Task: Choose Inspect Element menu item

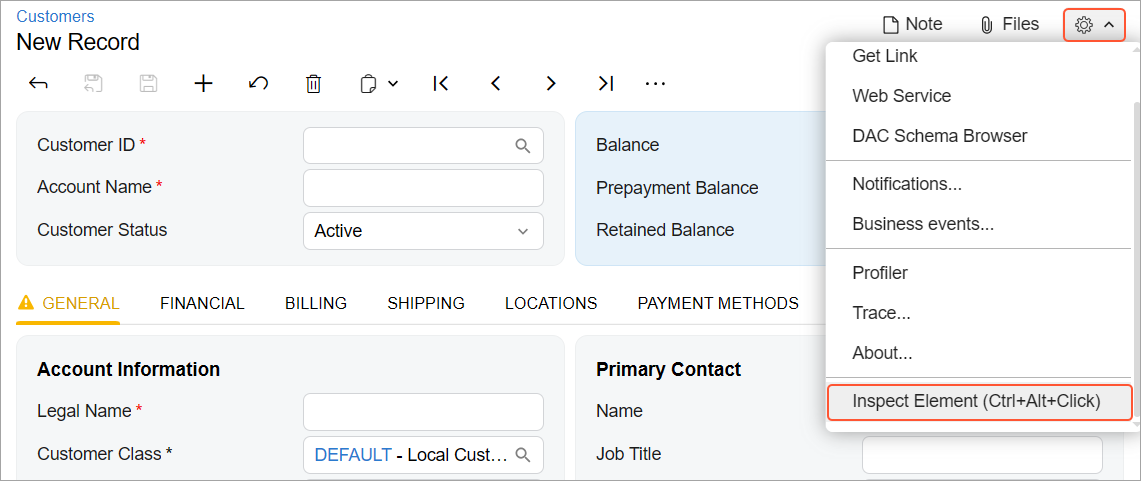Action: (x=979, y=401)
